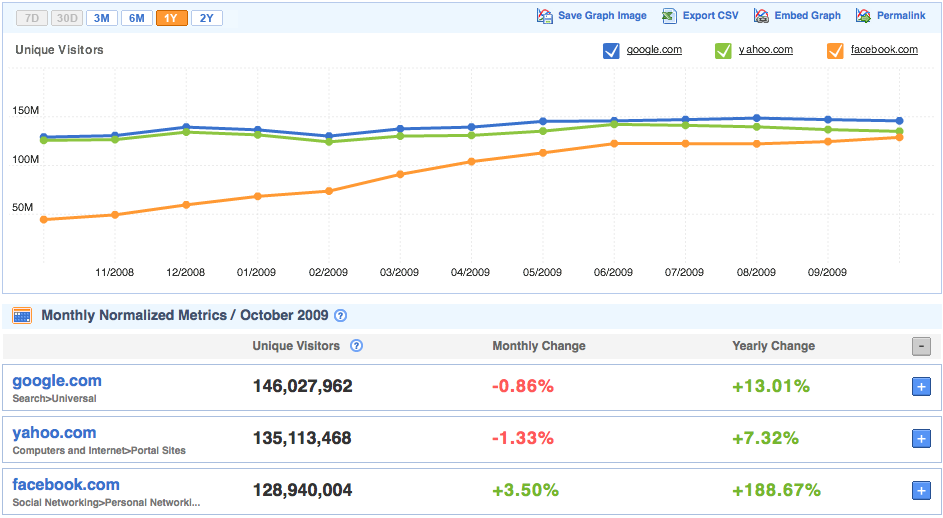
Task: Click yahoo.com data point at 06/2009
Action: [614, 125]
